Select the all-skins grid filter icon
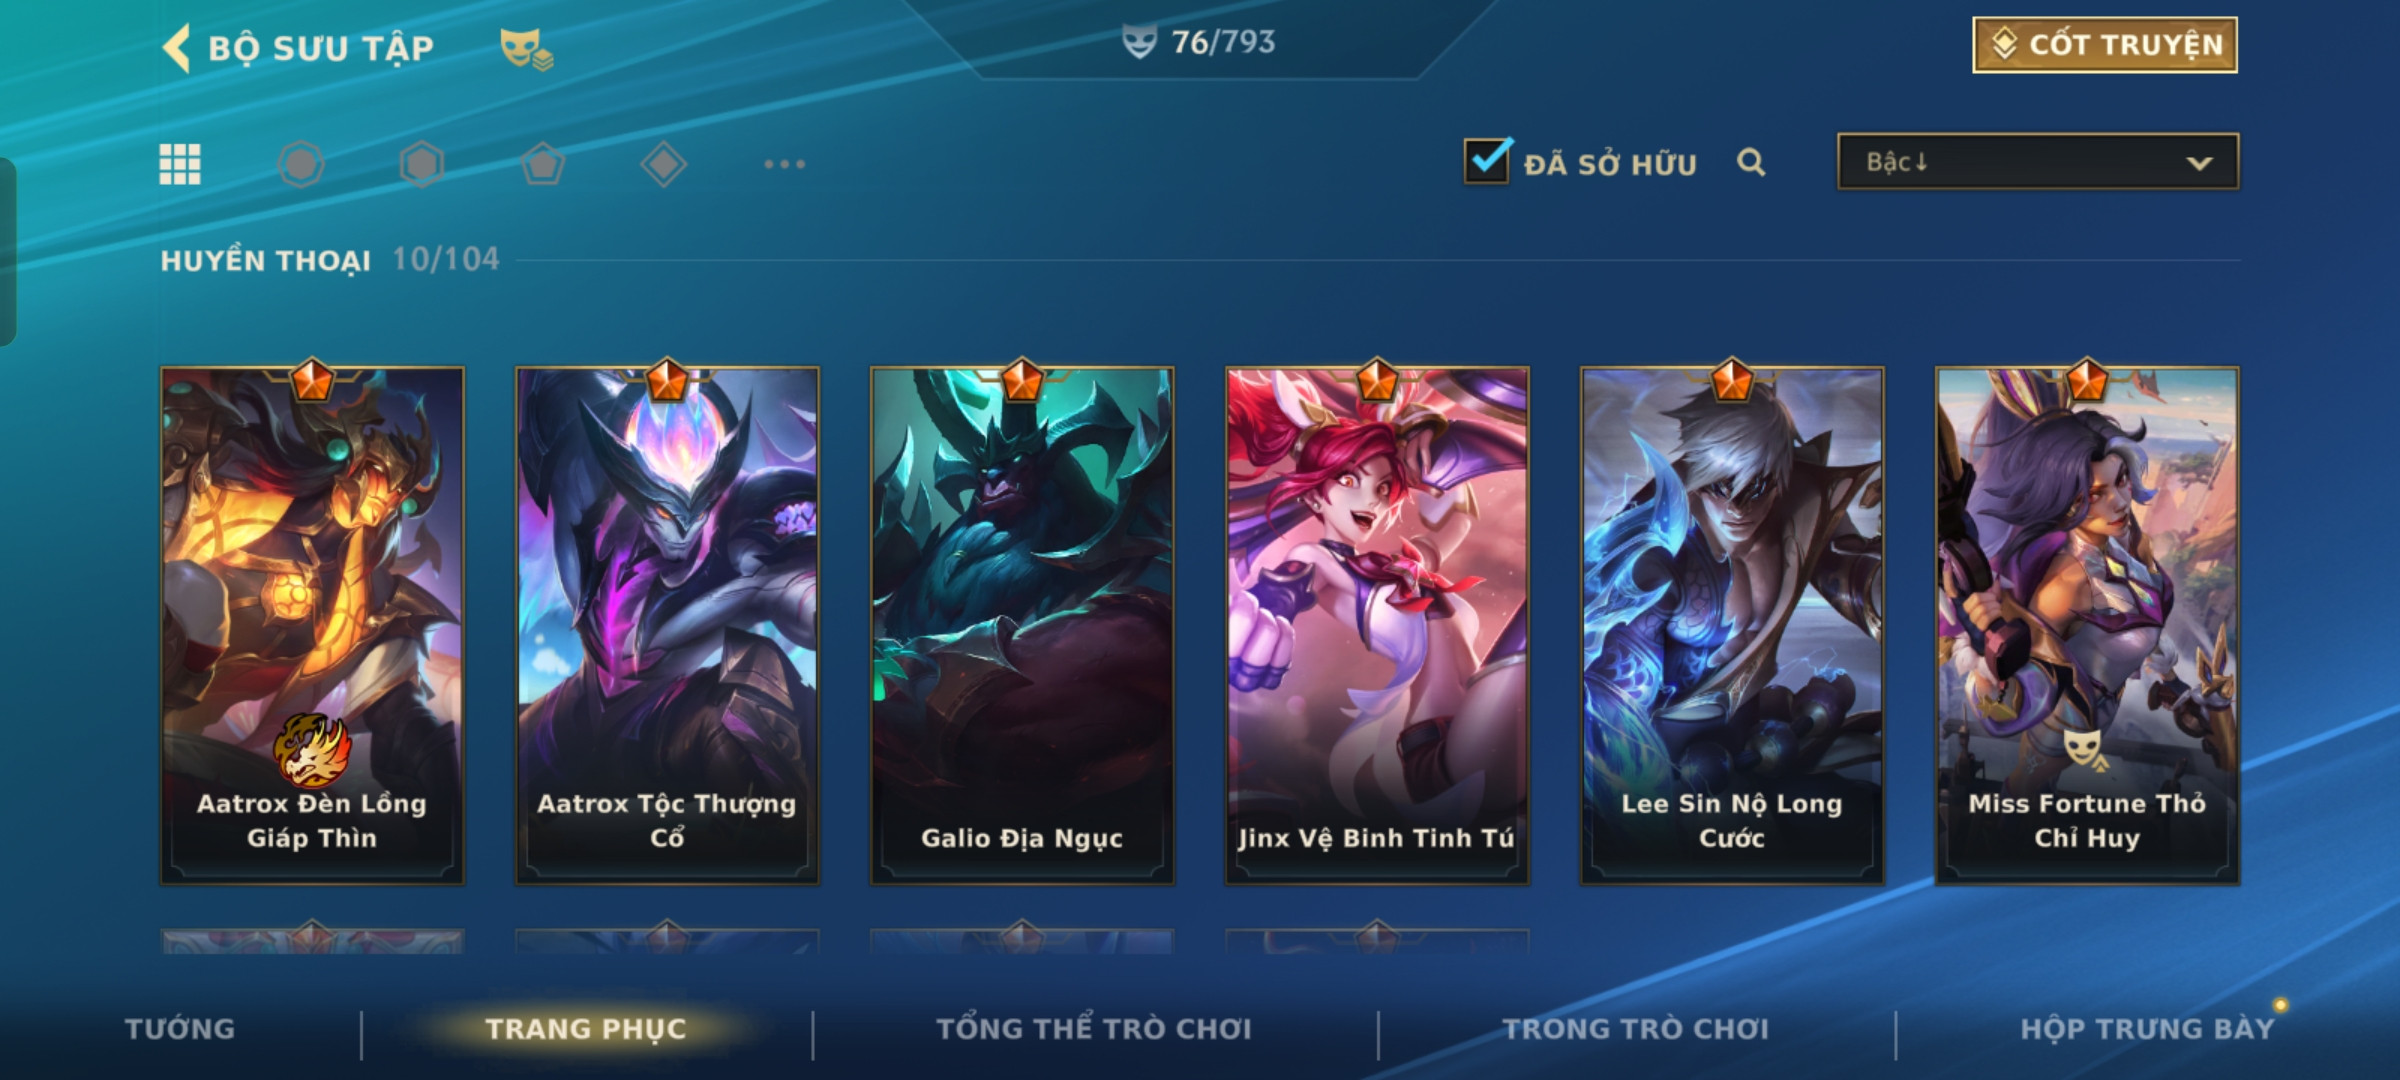The width and height of the screenshot is (2400, 1080). (x=180, y=164)
